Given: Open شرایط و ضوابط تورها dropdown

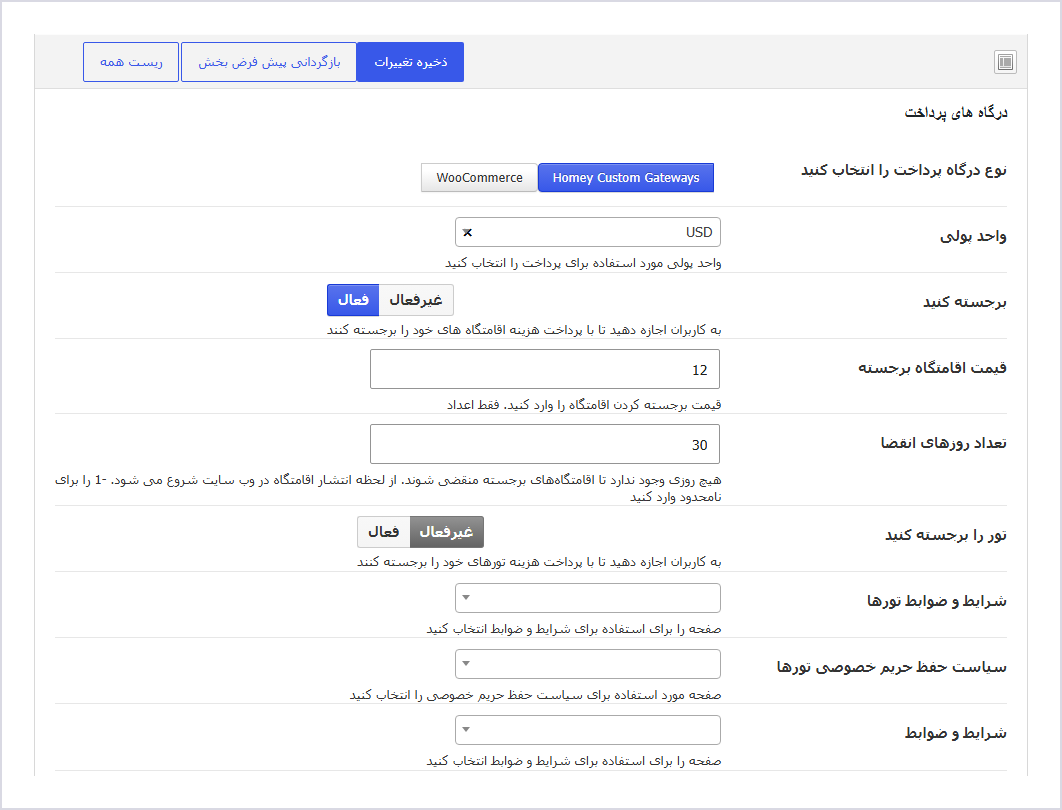Looking at the screenshot, I should tap(588, 598).
